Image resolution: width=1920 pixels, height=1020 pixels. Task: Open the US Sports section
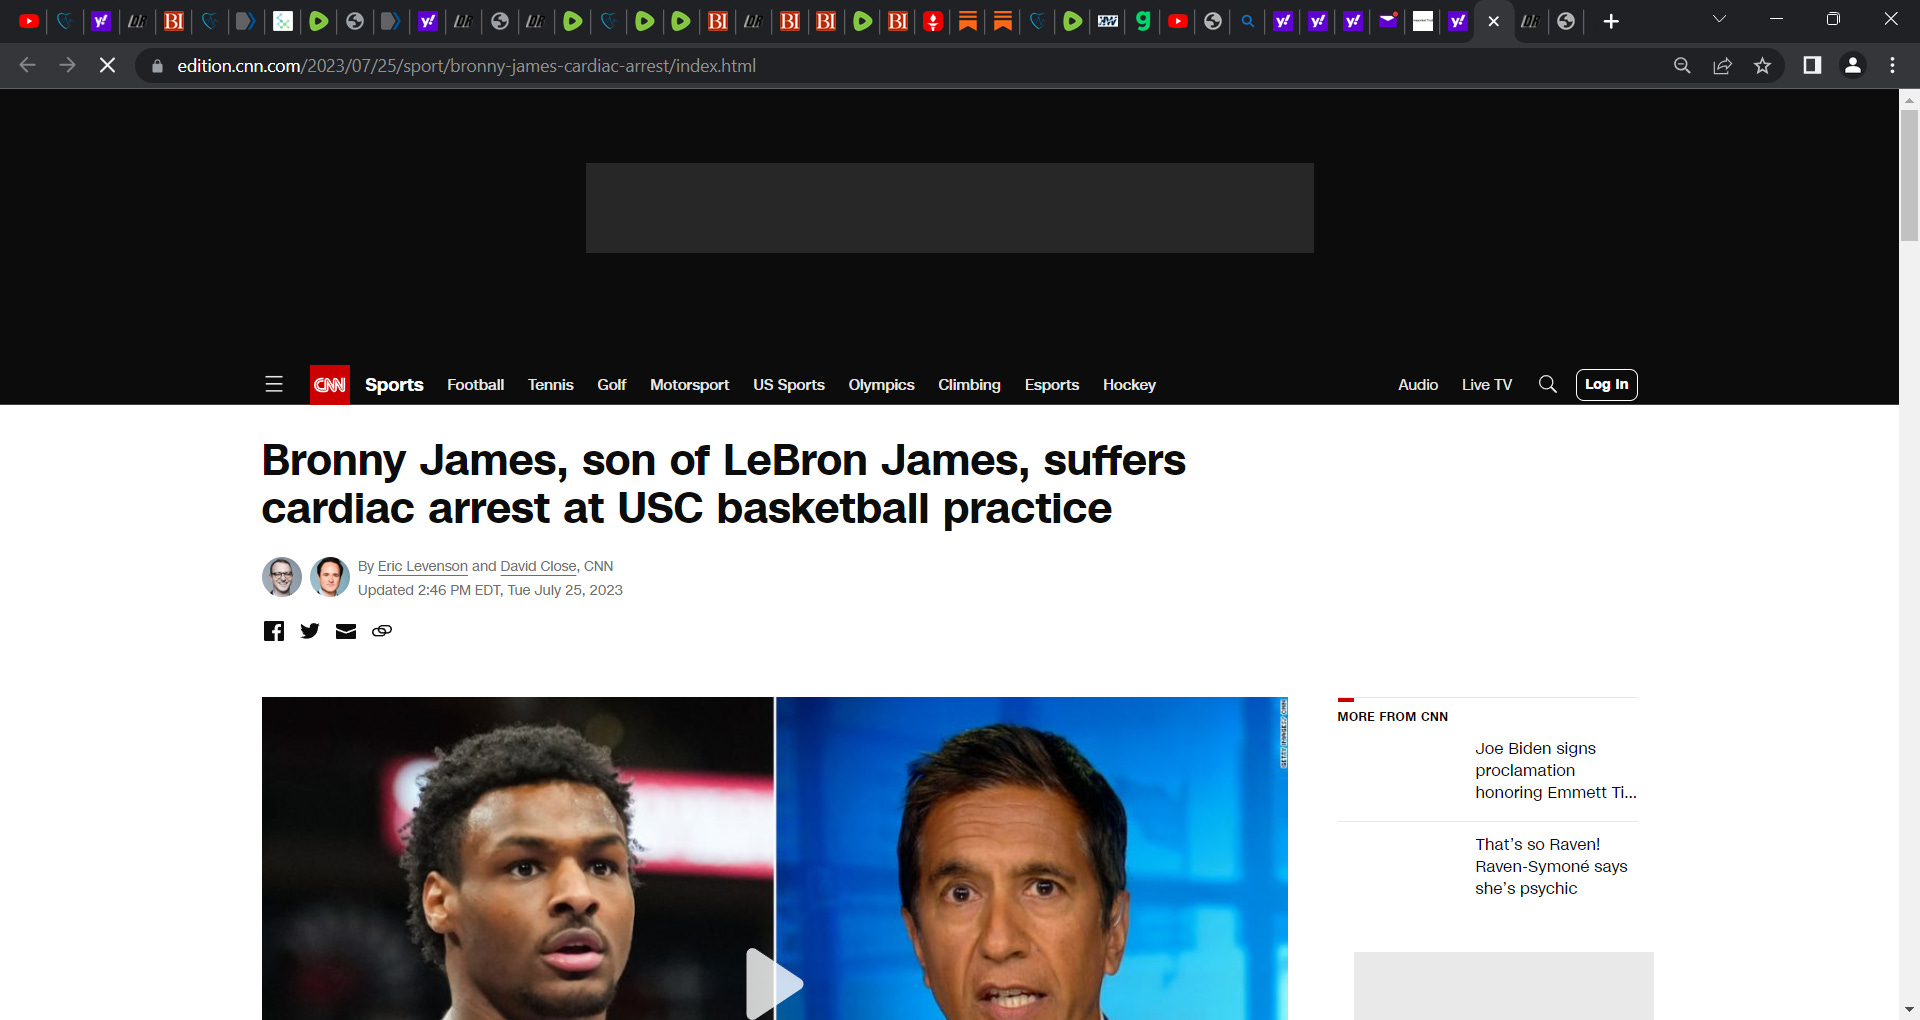pyautogui.click(x=789, y=385)
